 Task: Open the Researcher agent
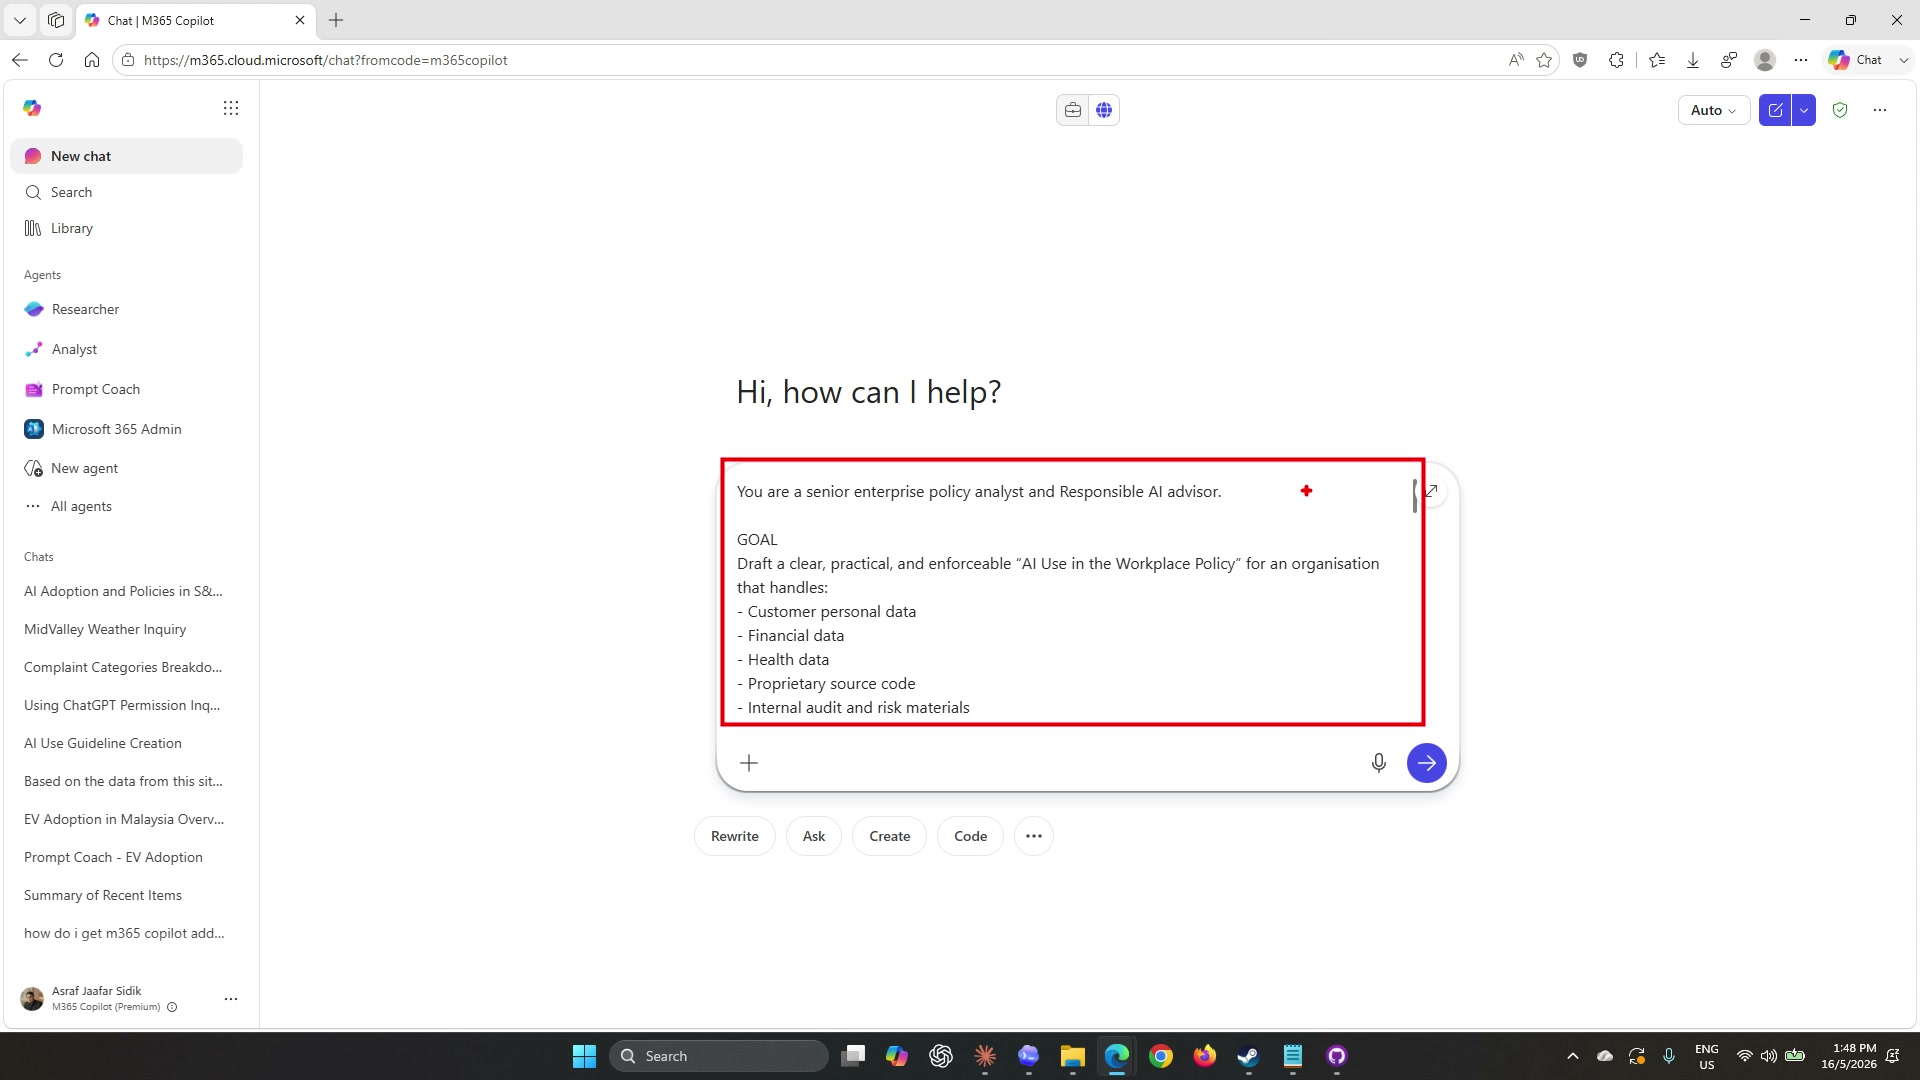126,309
